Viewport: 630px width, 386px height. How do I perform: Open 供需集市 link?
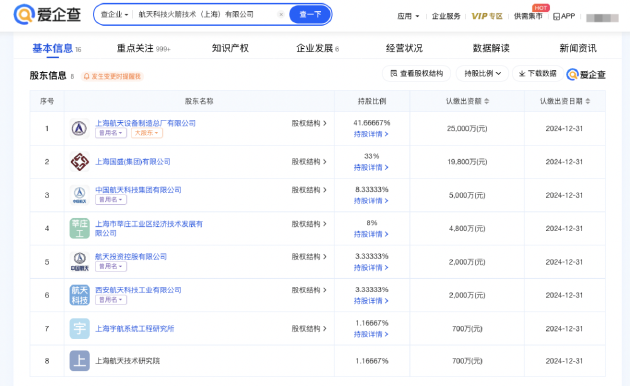point(528,16)
